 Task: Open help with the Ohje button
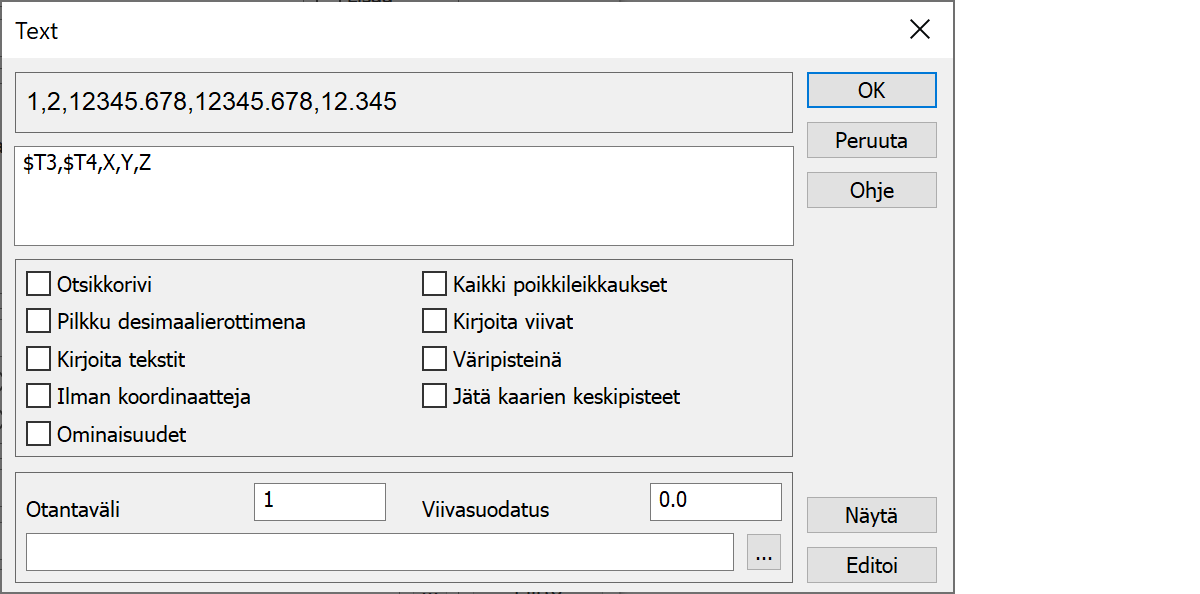point(871,190)
